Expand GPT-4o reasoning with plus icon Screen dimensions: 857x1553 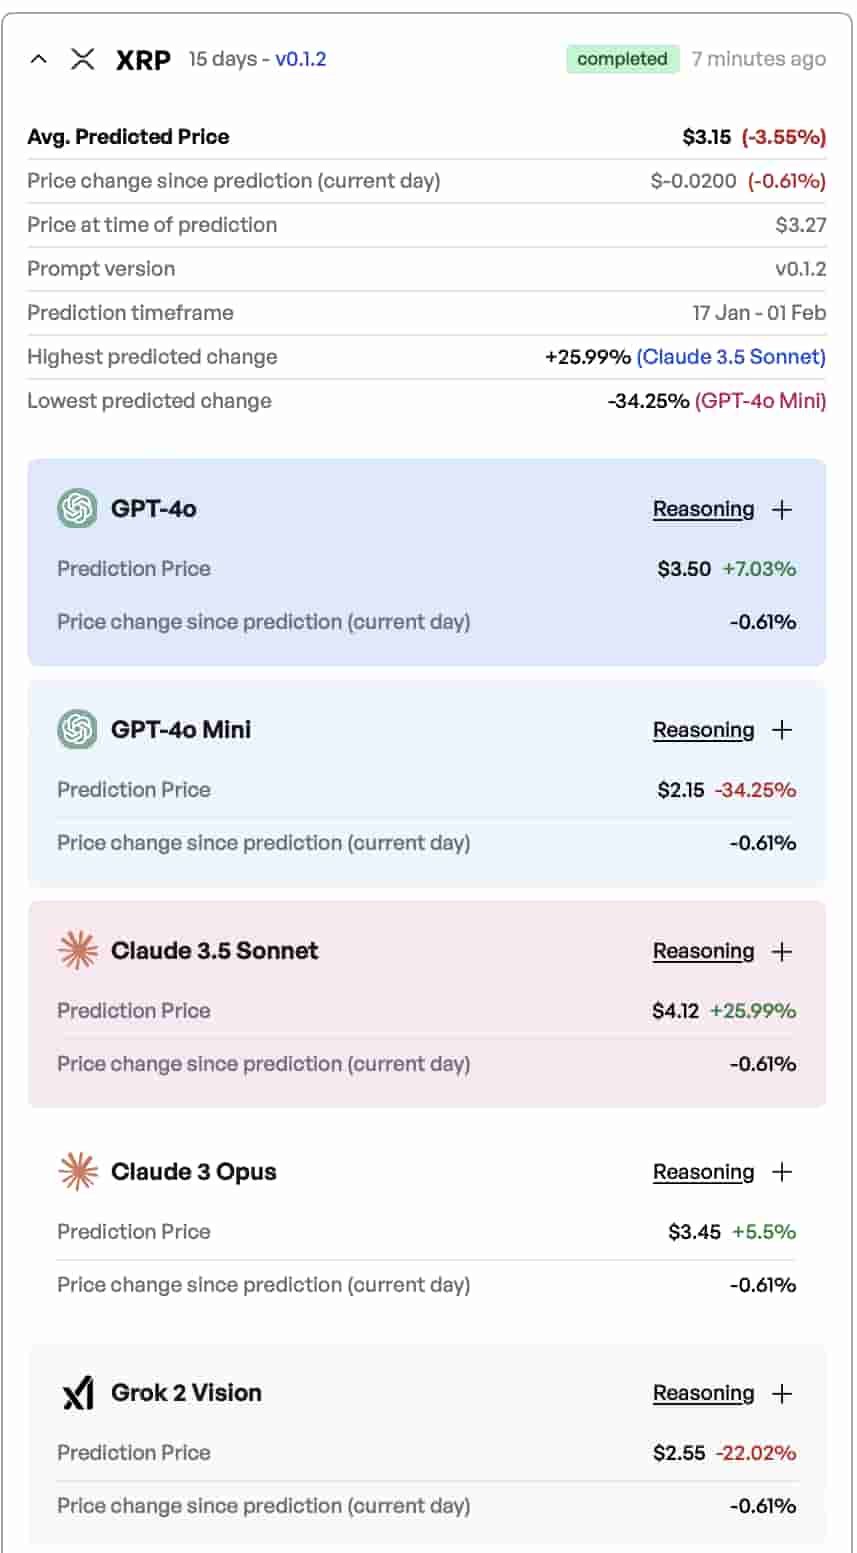coord(782,509)
